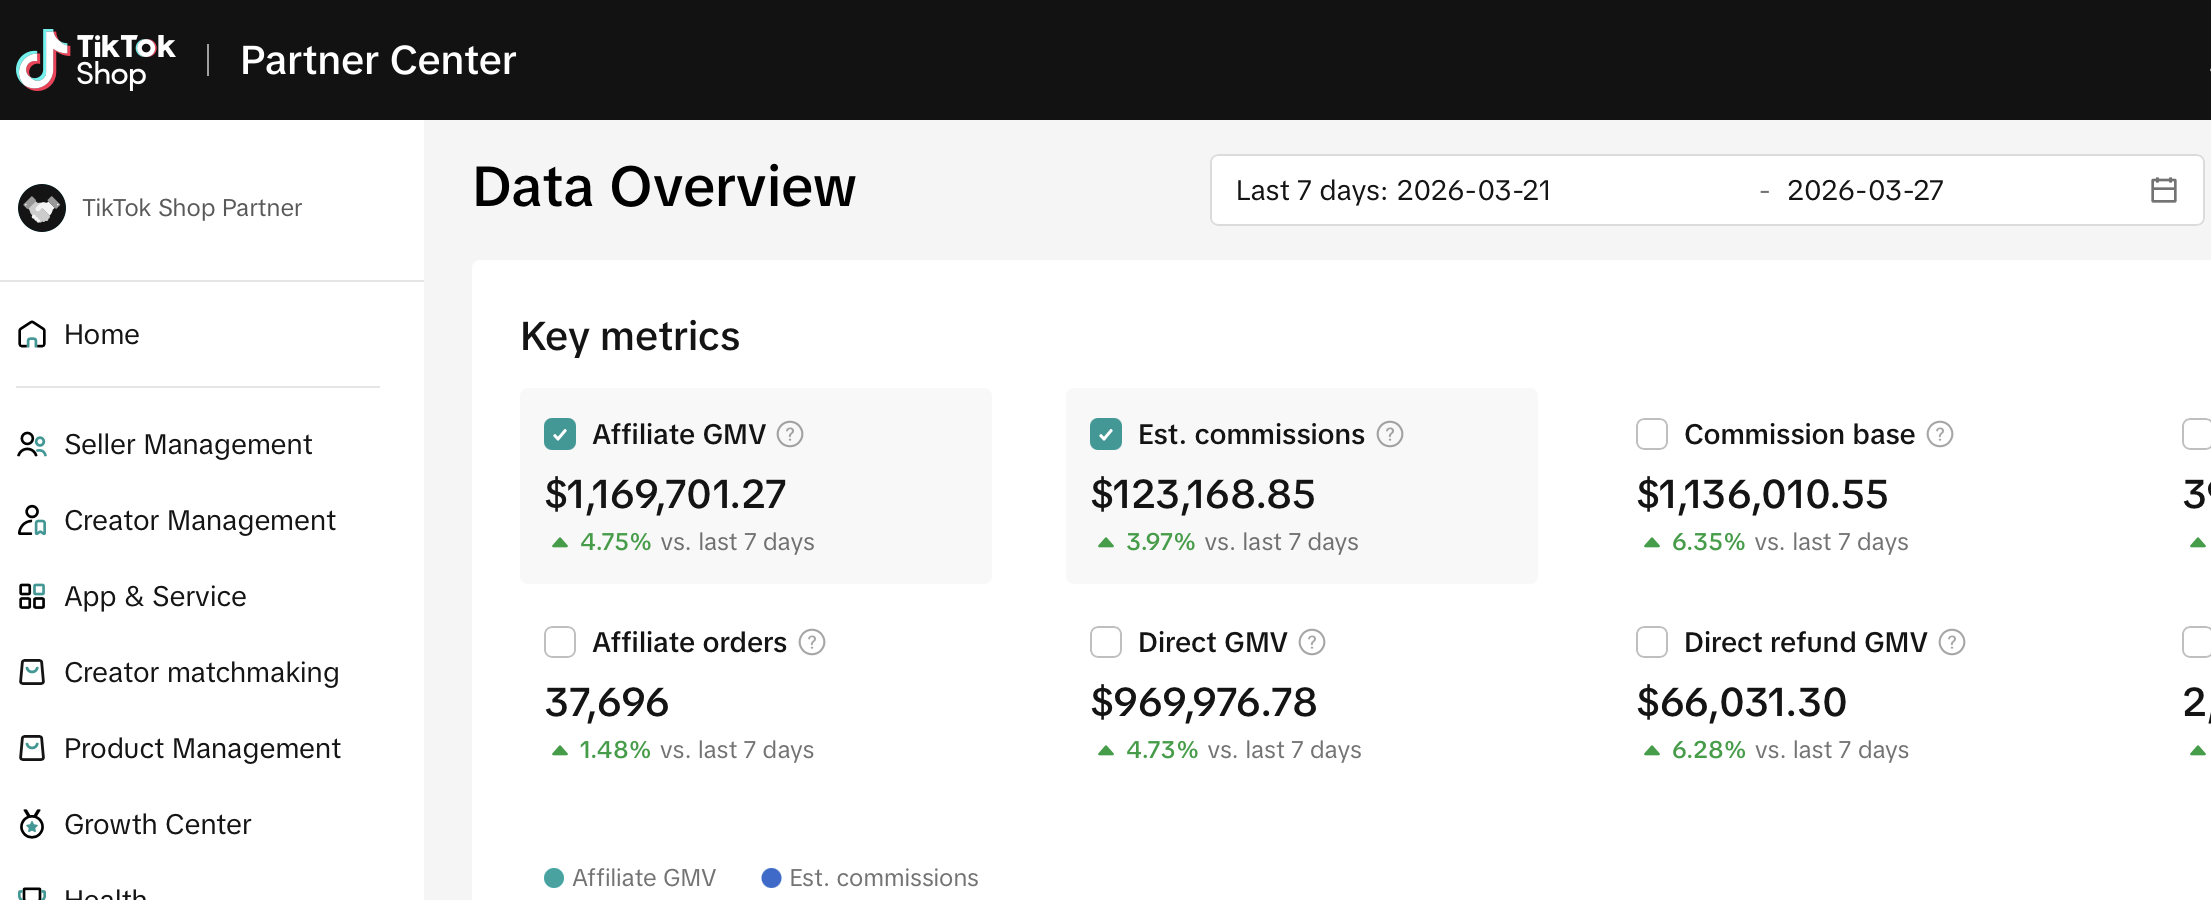Image resolution: width=2211 pixels, height=900 pixels.
Task: Uncheck the Affiliate GMV metric checkbox
Action: 560,434
